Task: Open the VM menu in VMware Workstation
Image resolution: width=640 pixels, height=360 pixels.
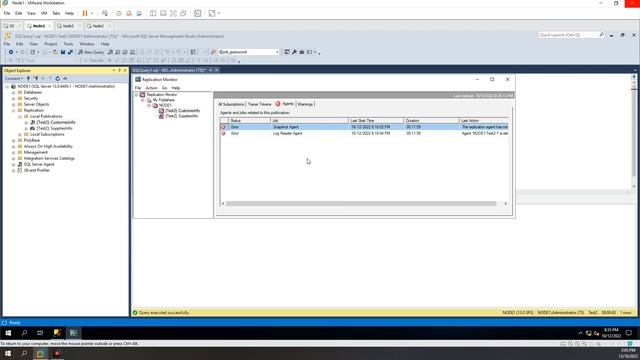Action: pyautogui.click(x=44, y=13)
